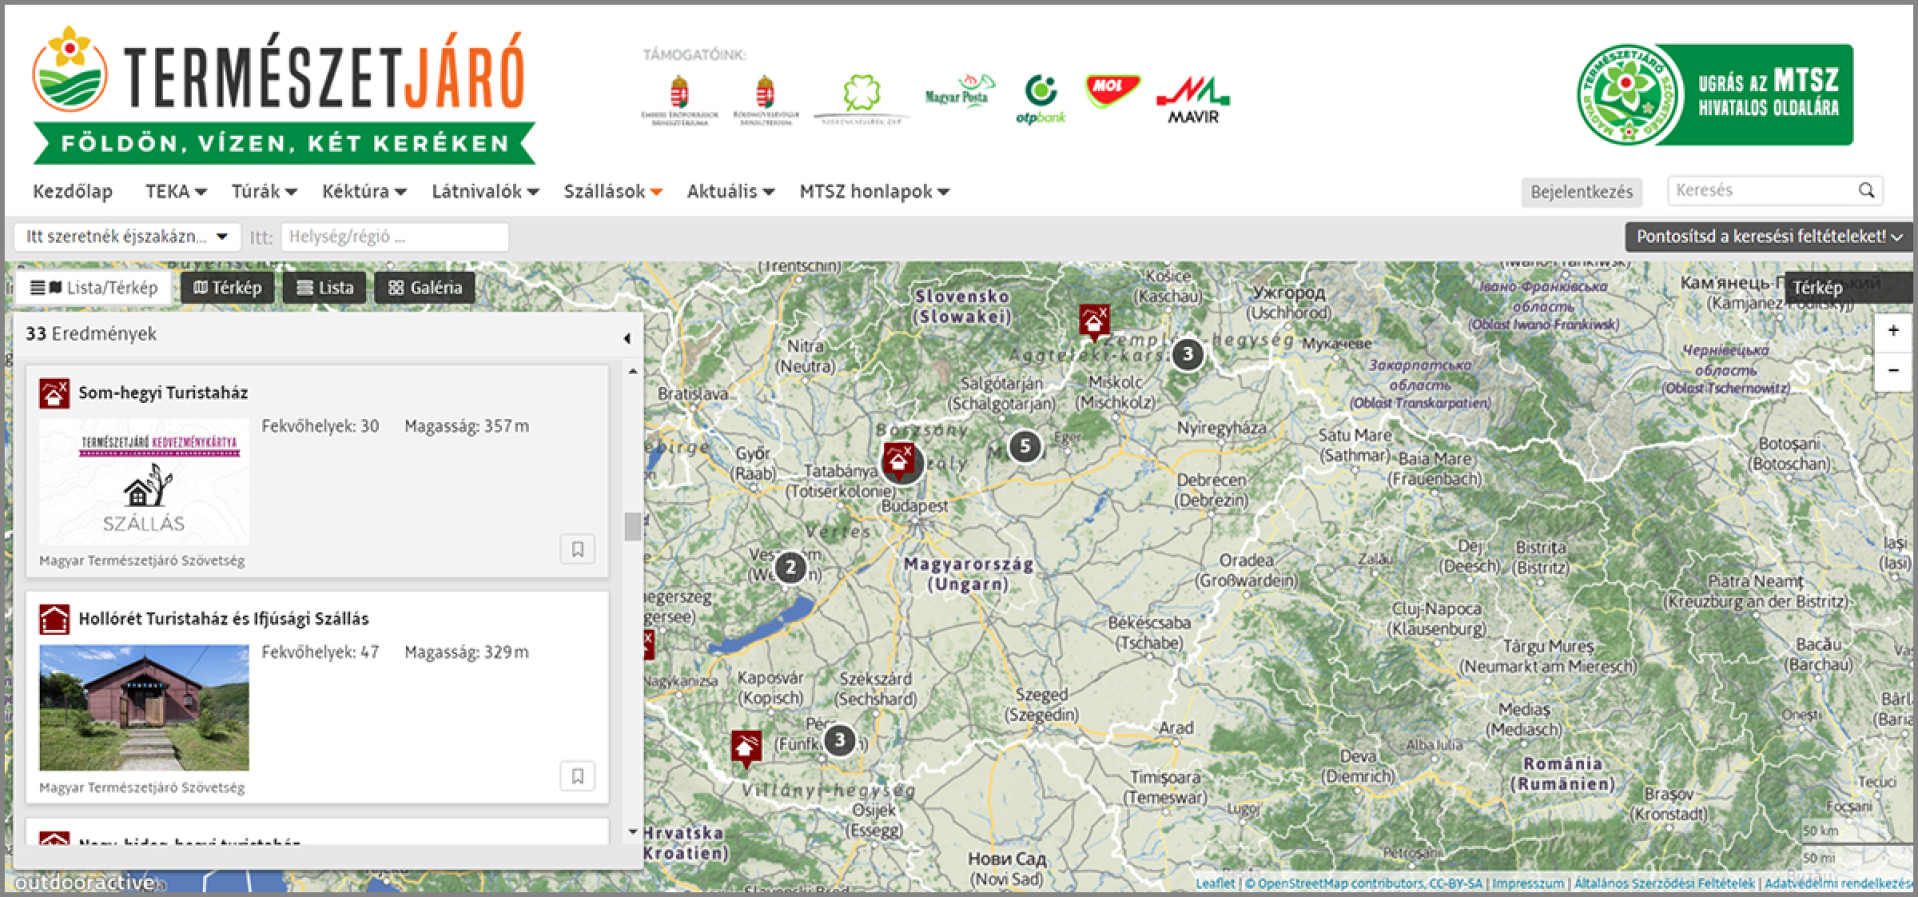
Task: Open the Kéktúra menu
Action: (x=364, y=191)
